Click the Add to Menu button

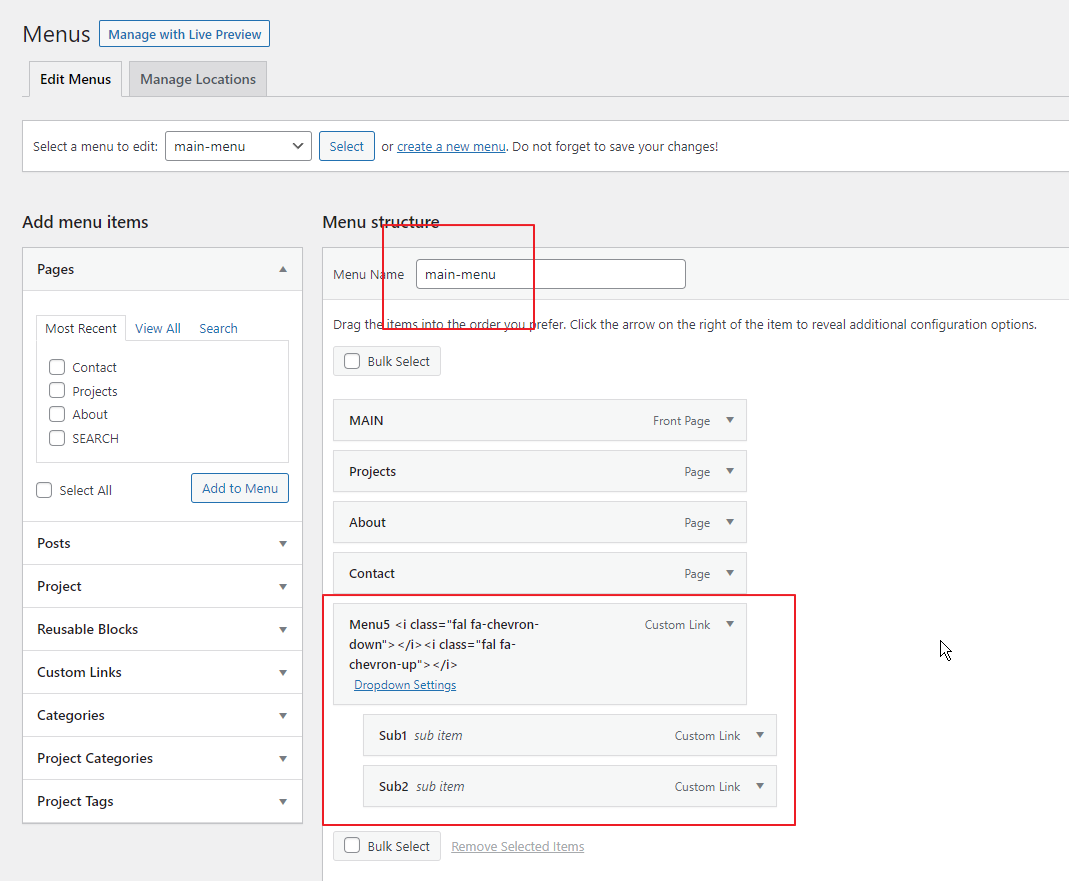[240, 488]
